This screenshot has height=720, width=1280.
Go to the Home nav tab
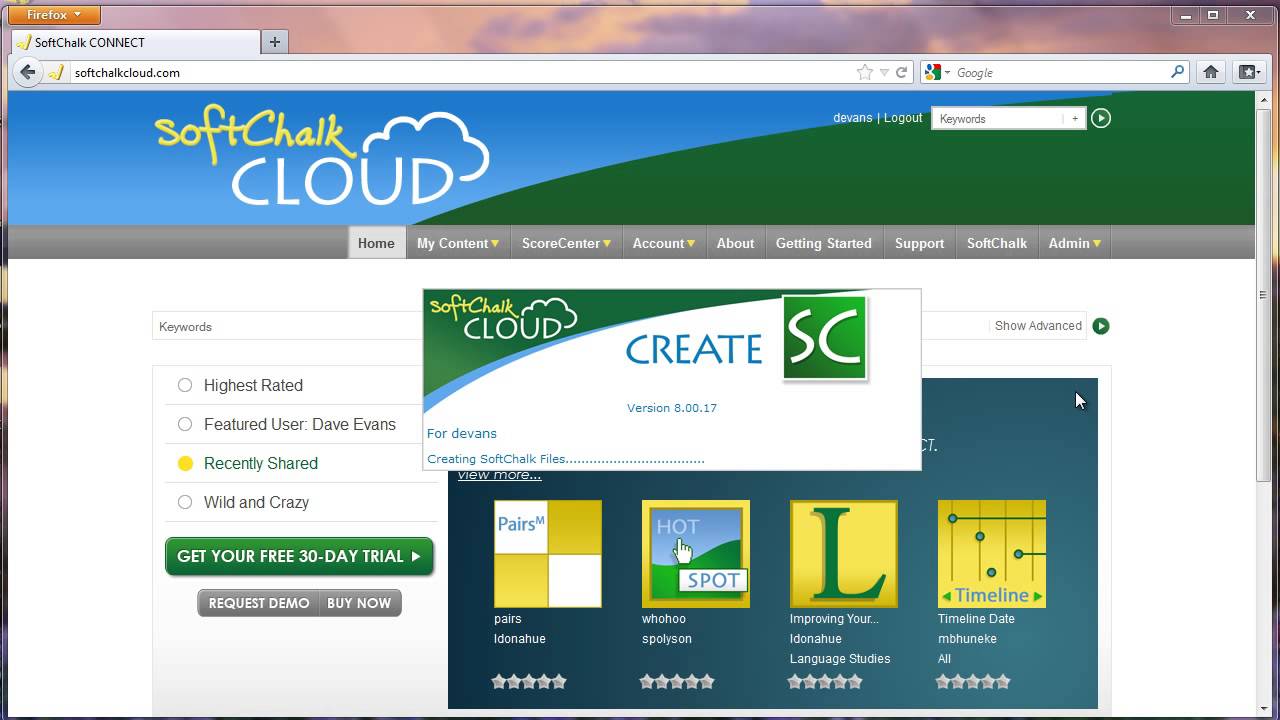(x=376, y=243)
